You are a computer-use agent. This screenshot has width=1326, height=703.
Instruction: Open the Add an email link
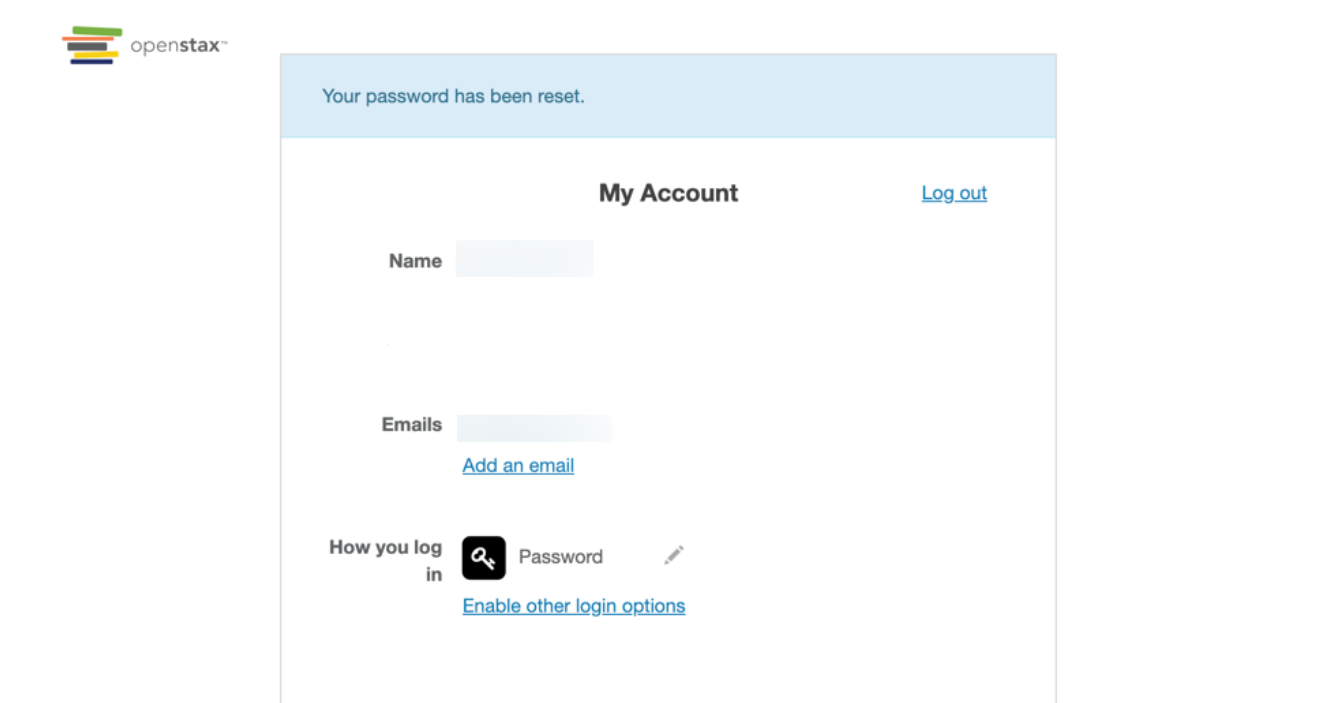[517, 465]
